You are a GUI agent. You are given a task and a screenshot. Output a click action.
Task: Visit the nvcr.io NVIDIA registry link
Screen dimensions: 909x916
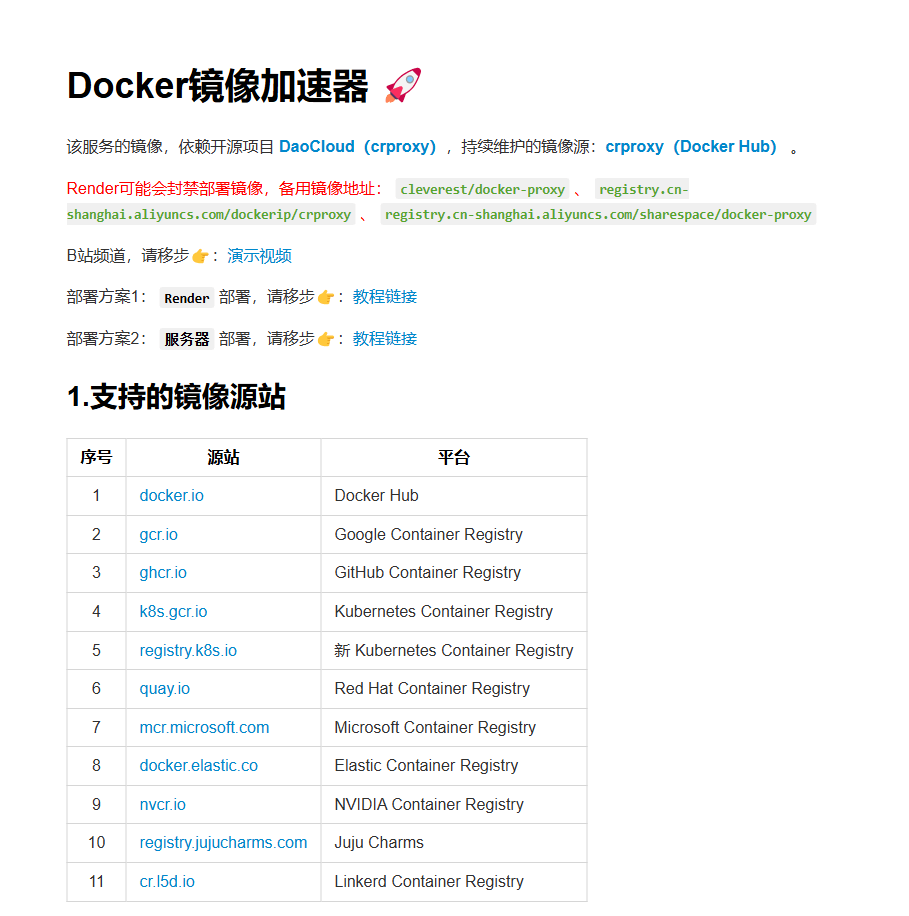[x=162, y=804]
